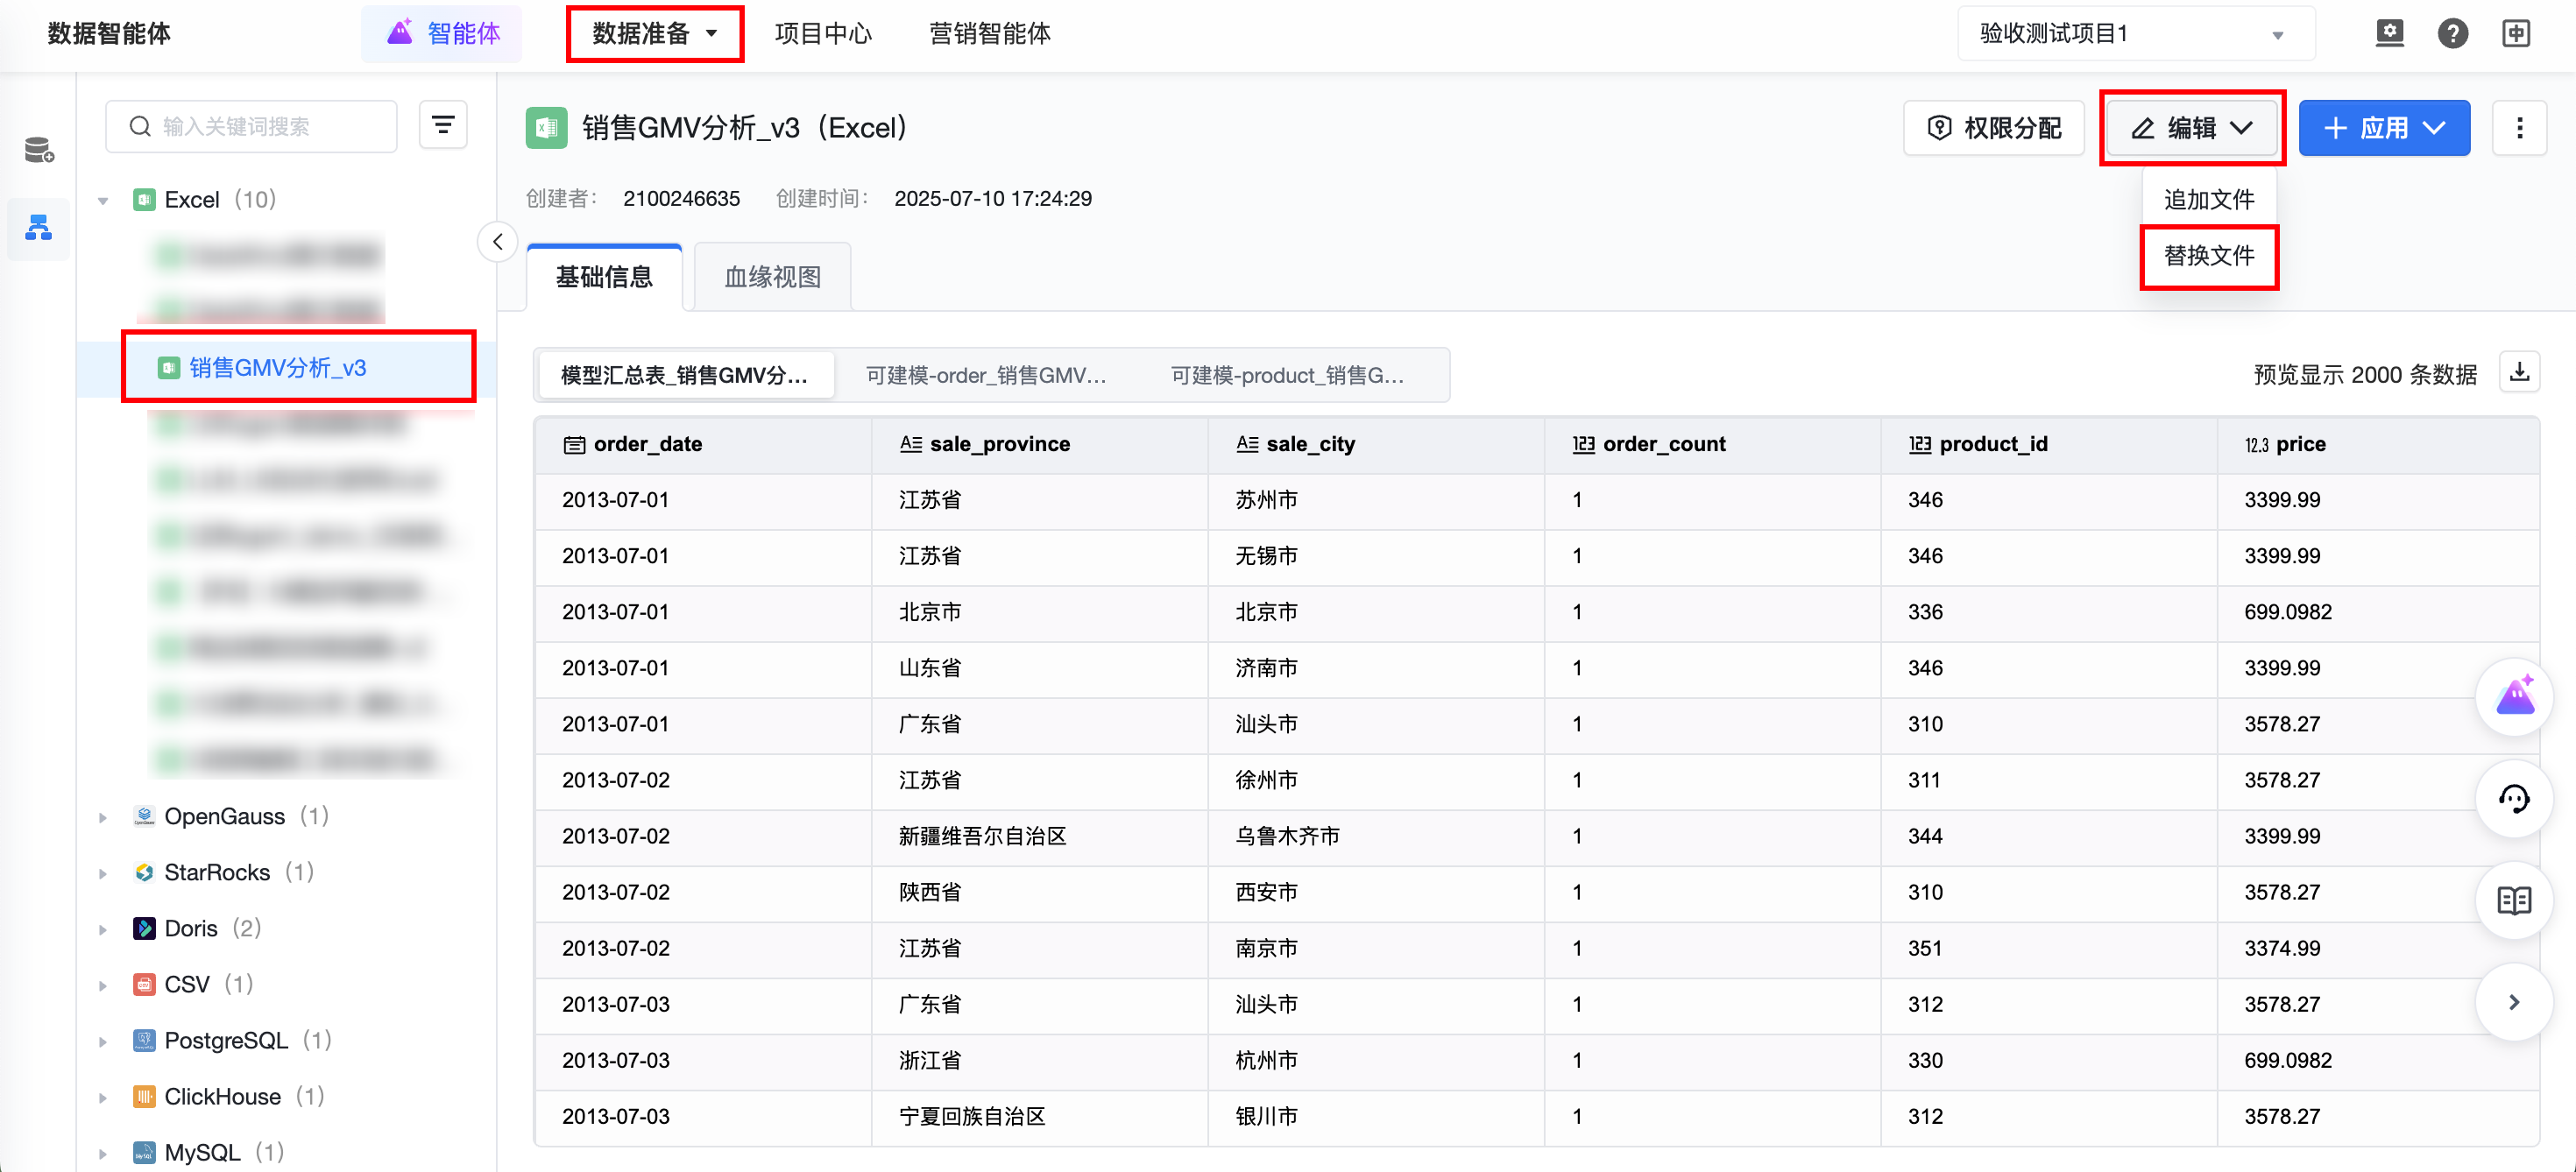
Task: Collapse the left tree panel arrow
Action: (x=497, y=242)
